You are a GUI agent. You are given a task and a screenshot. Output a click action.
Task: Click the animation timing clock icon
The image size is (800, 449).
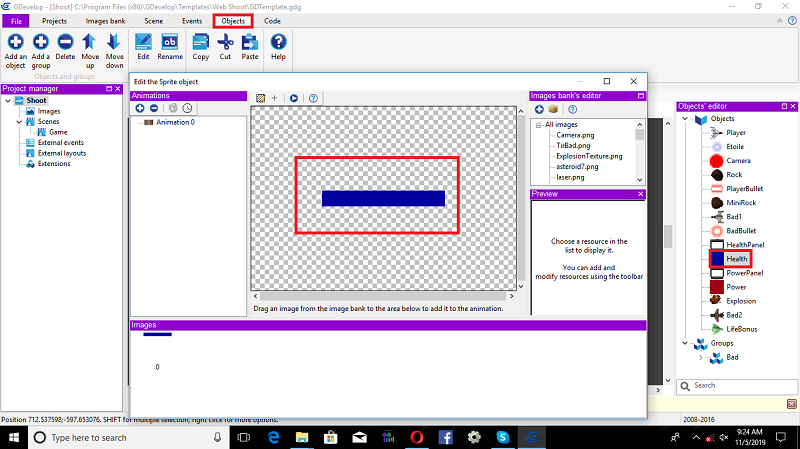click(187, 108)
